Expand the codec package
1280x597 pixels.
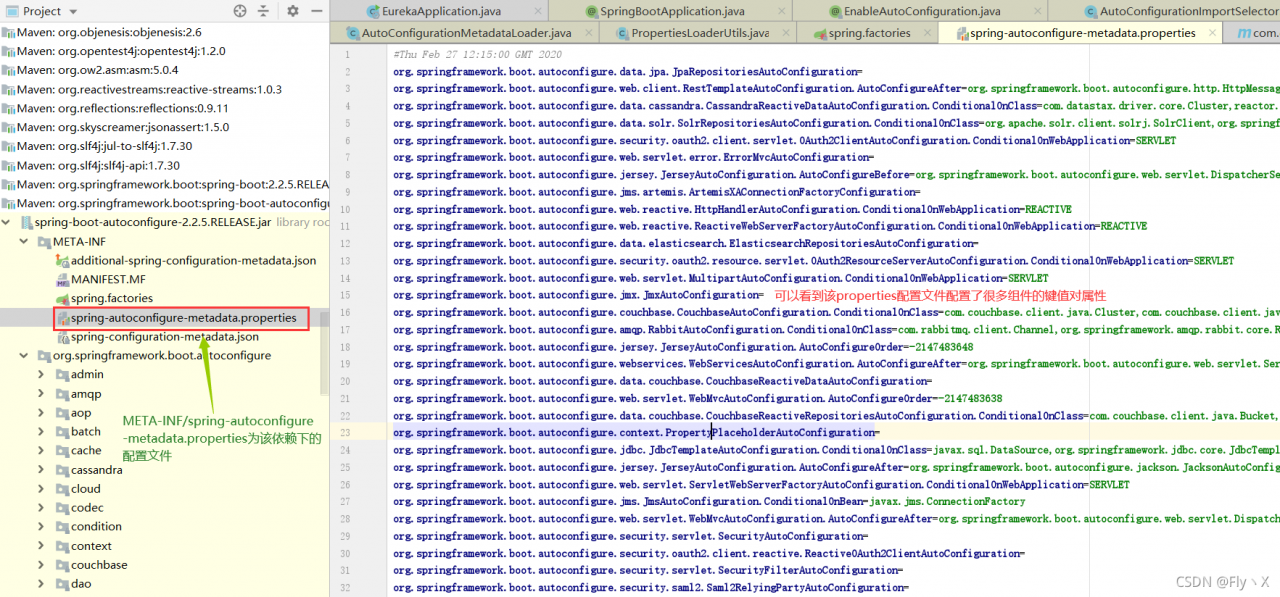41,508
